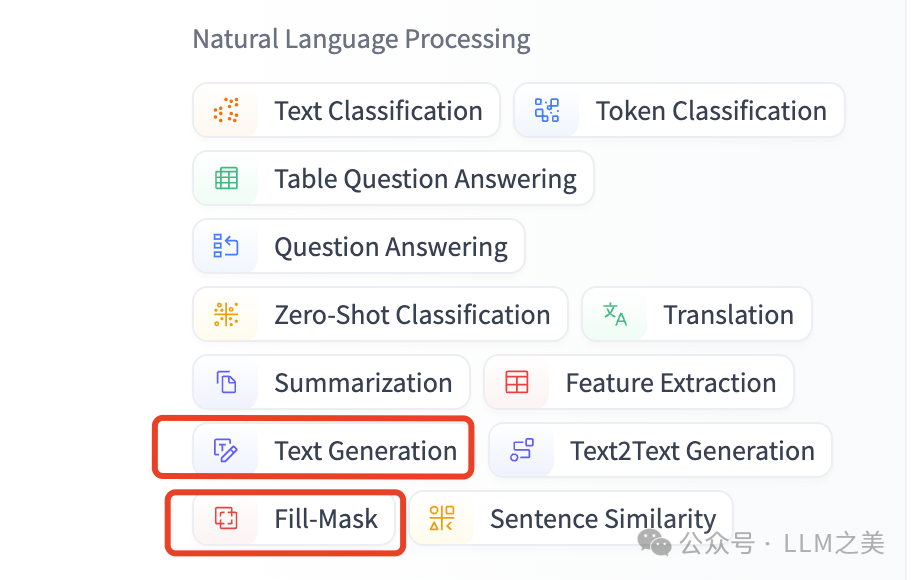The width and height of the screenshot is (914, 580).
Task: Select Table Question Answering filter
Action: pos(425,179)
